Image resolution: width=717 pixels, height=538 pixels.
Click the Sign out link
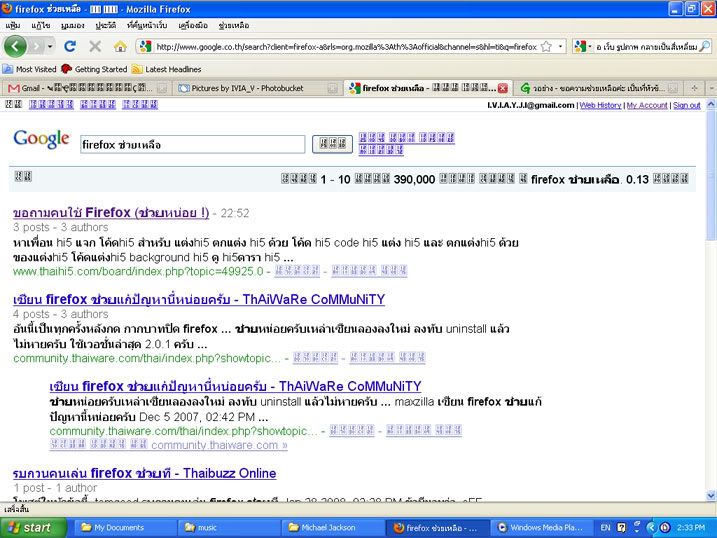click(x=686, y=105)
